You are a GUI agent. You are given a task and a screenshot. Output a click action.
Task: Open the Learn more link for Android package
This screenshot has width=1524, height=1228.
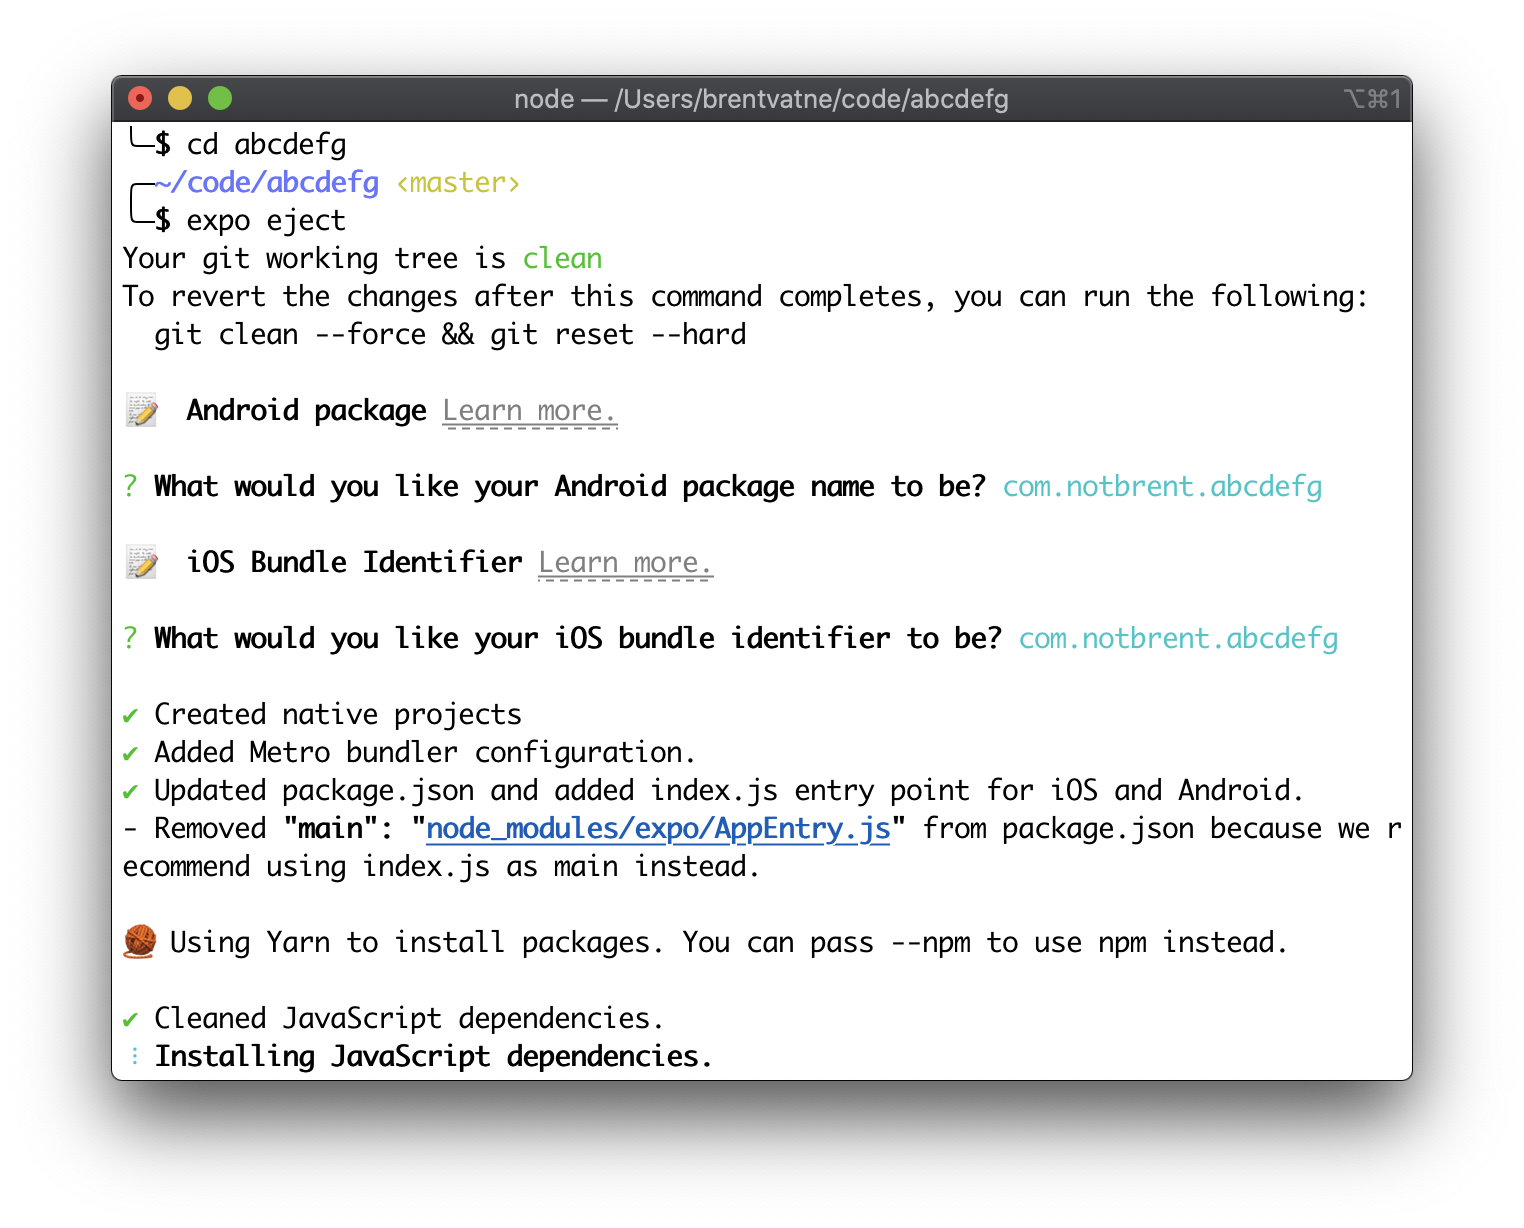[x=529, y=410]
